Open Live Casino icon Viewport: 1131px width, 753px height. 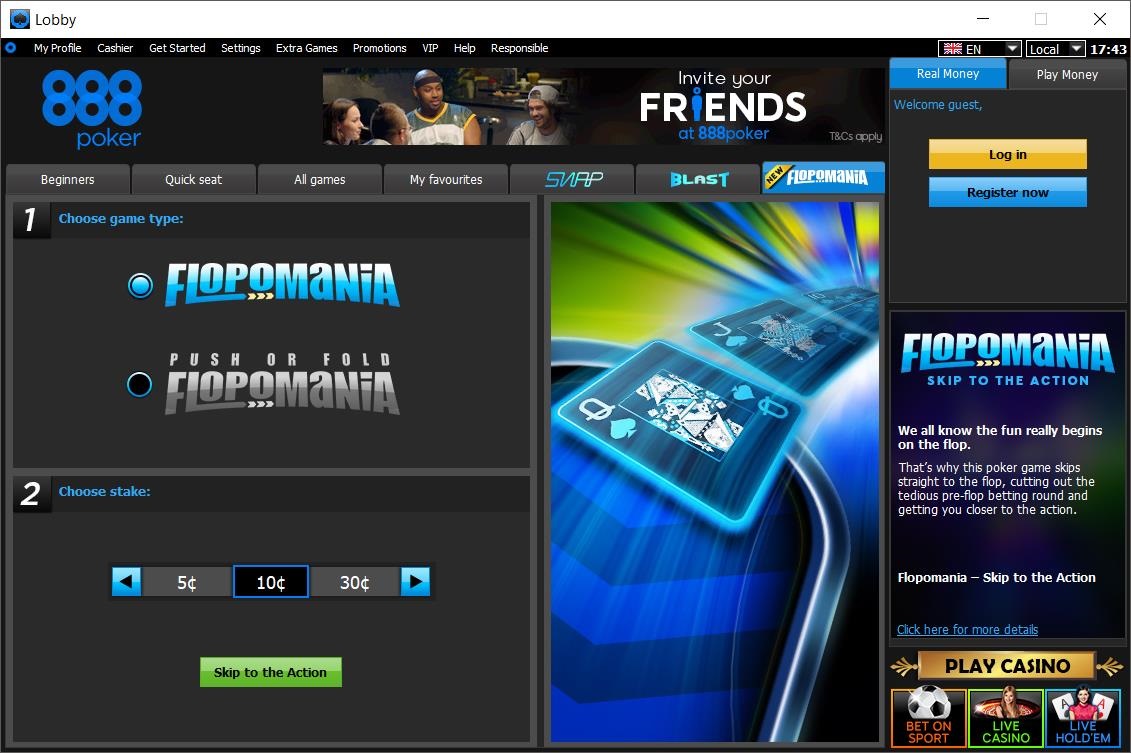1005,717
